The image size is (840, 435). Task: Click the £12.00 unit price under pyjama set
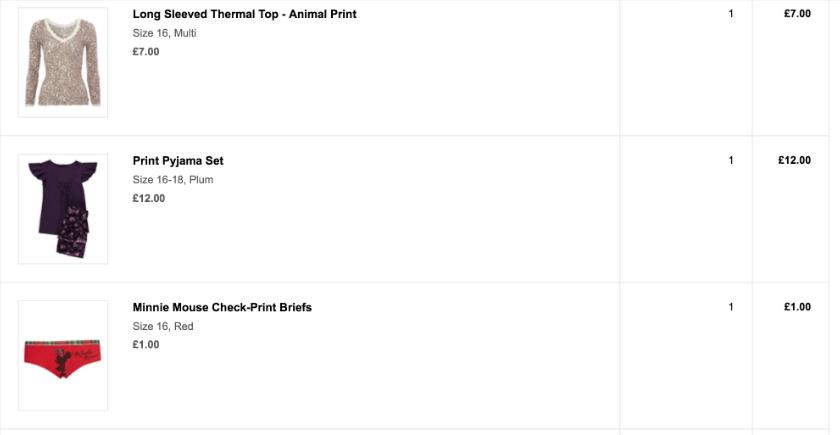coord(148,198)
